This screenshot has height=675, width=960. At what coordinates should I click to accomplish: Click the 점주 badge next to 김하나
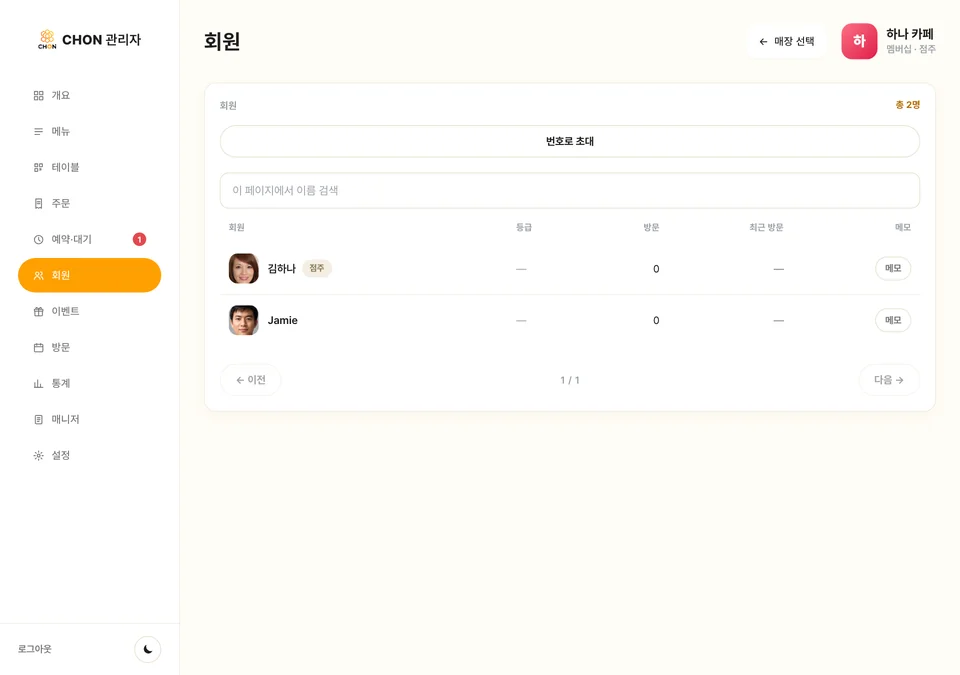(317, 268)
